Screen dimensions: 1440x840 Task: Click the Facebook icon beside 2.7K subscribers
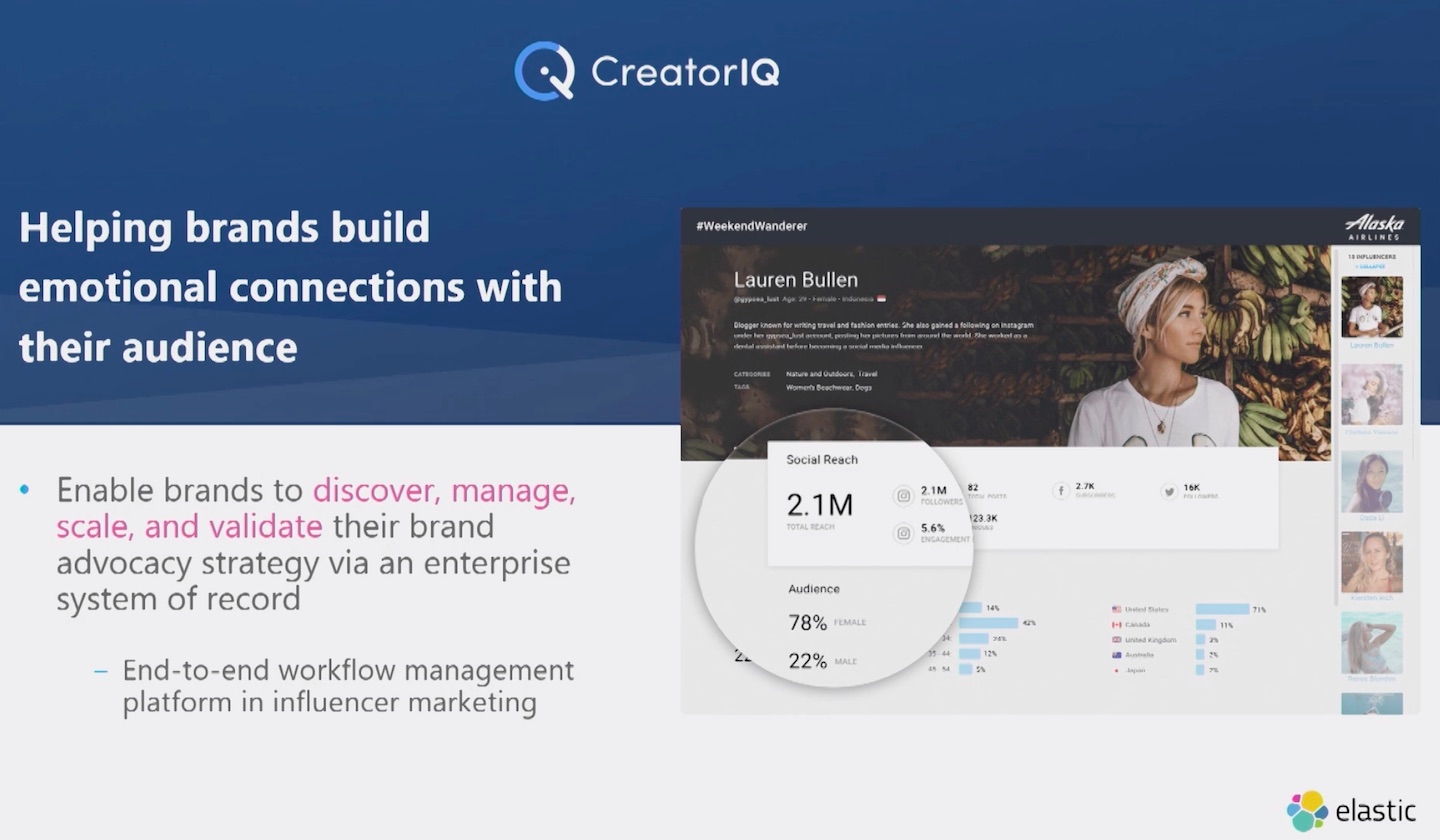pyautogui.click(x=1061, y=491)
